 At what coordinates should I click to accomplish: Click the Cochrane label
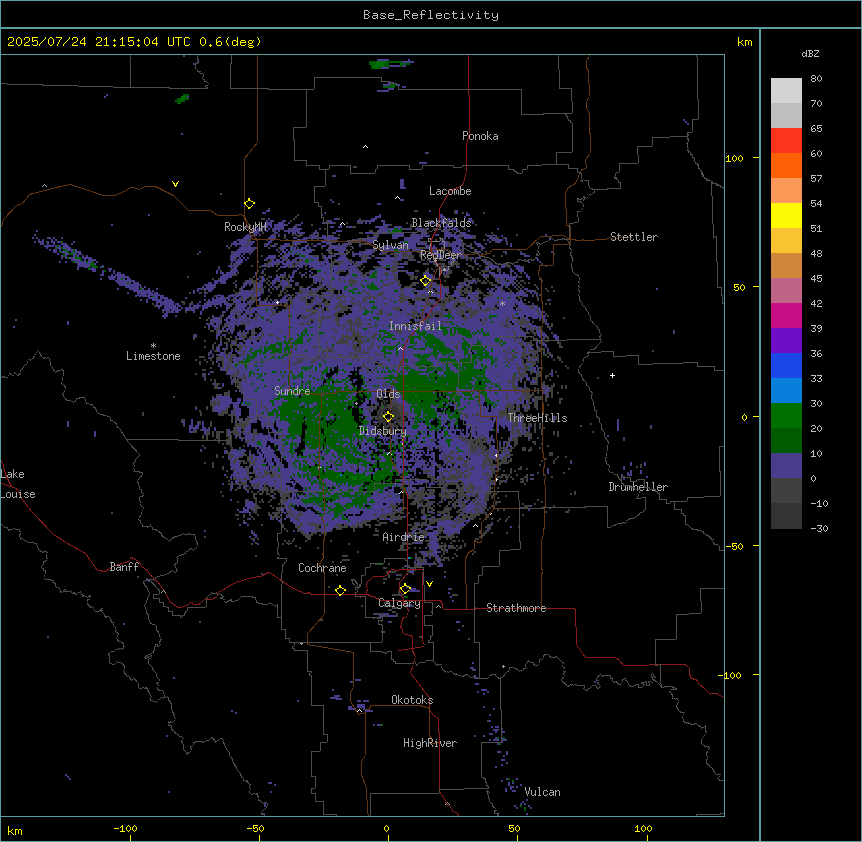(x=322, y=568)
